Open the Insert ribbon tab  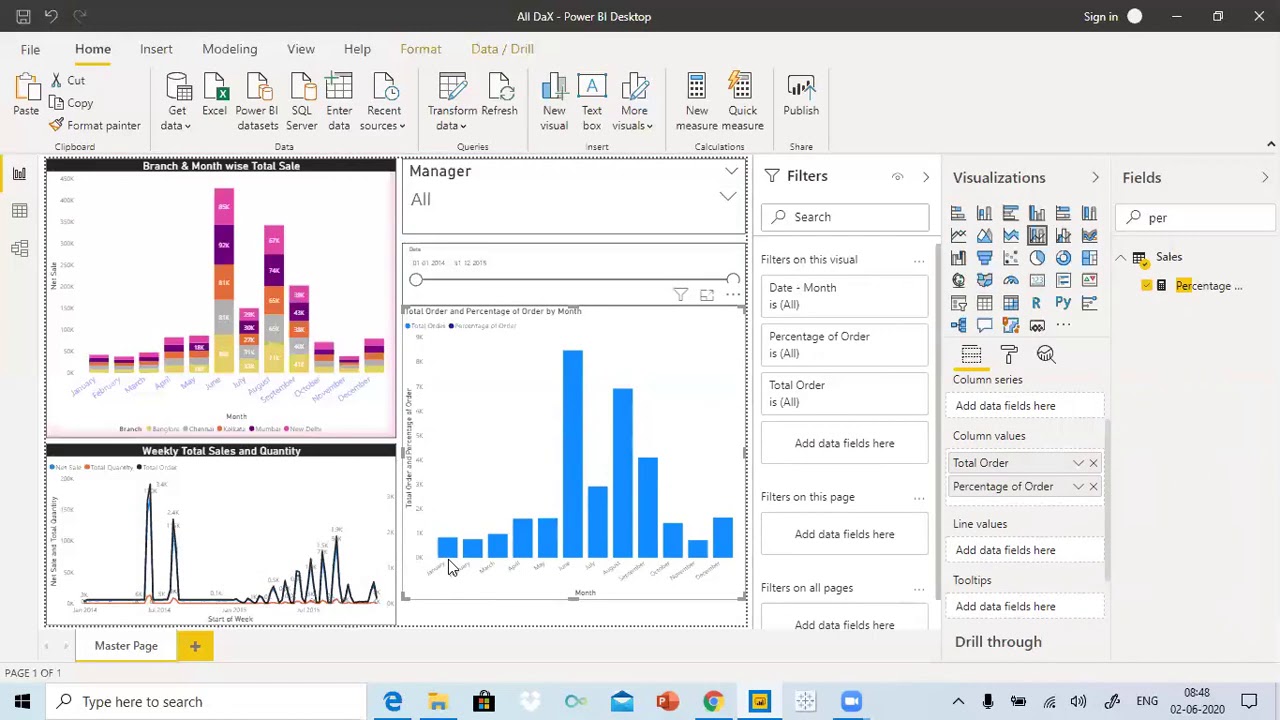pyautogui.click(x=156, y=49)
